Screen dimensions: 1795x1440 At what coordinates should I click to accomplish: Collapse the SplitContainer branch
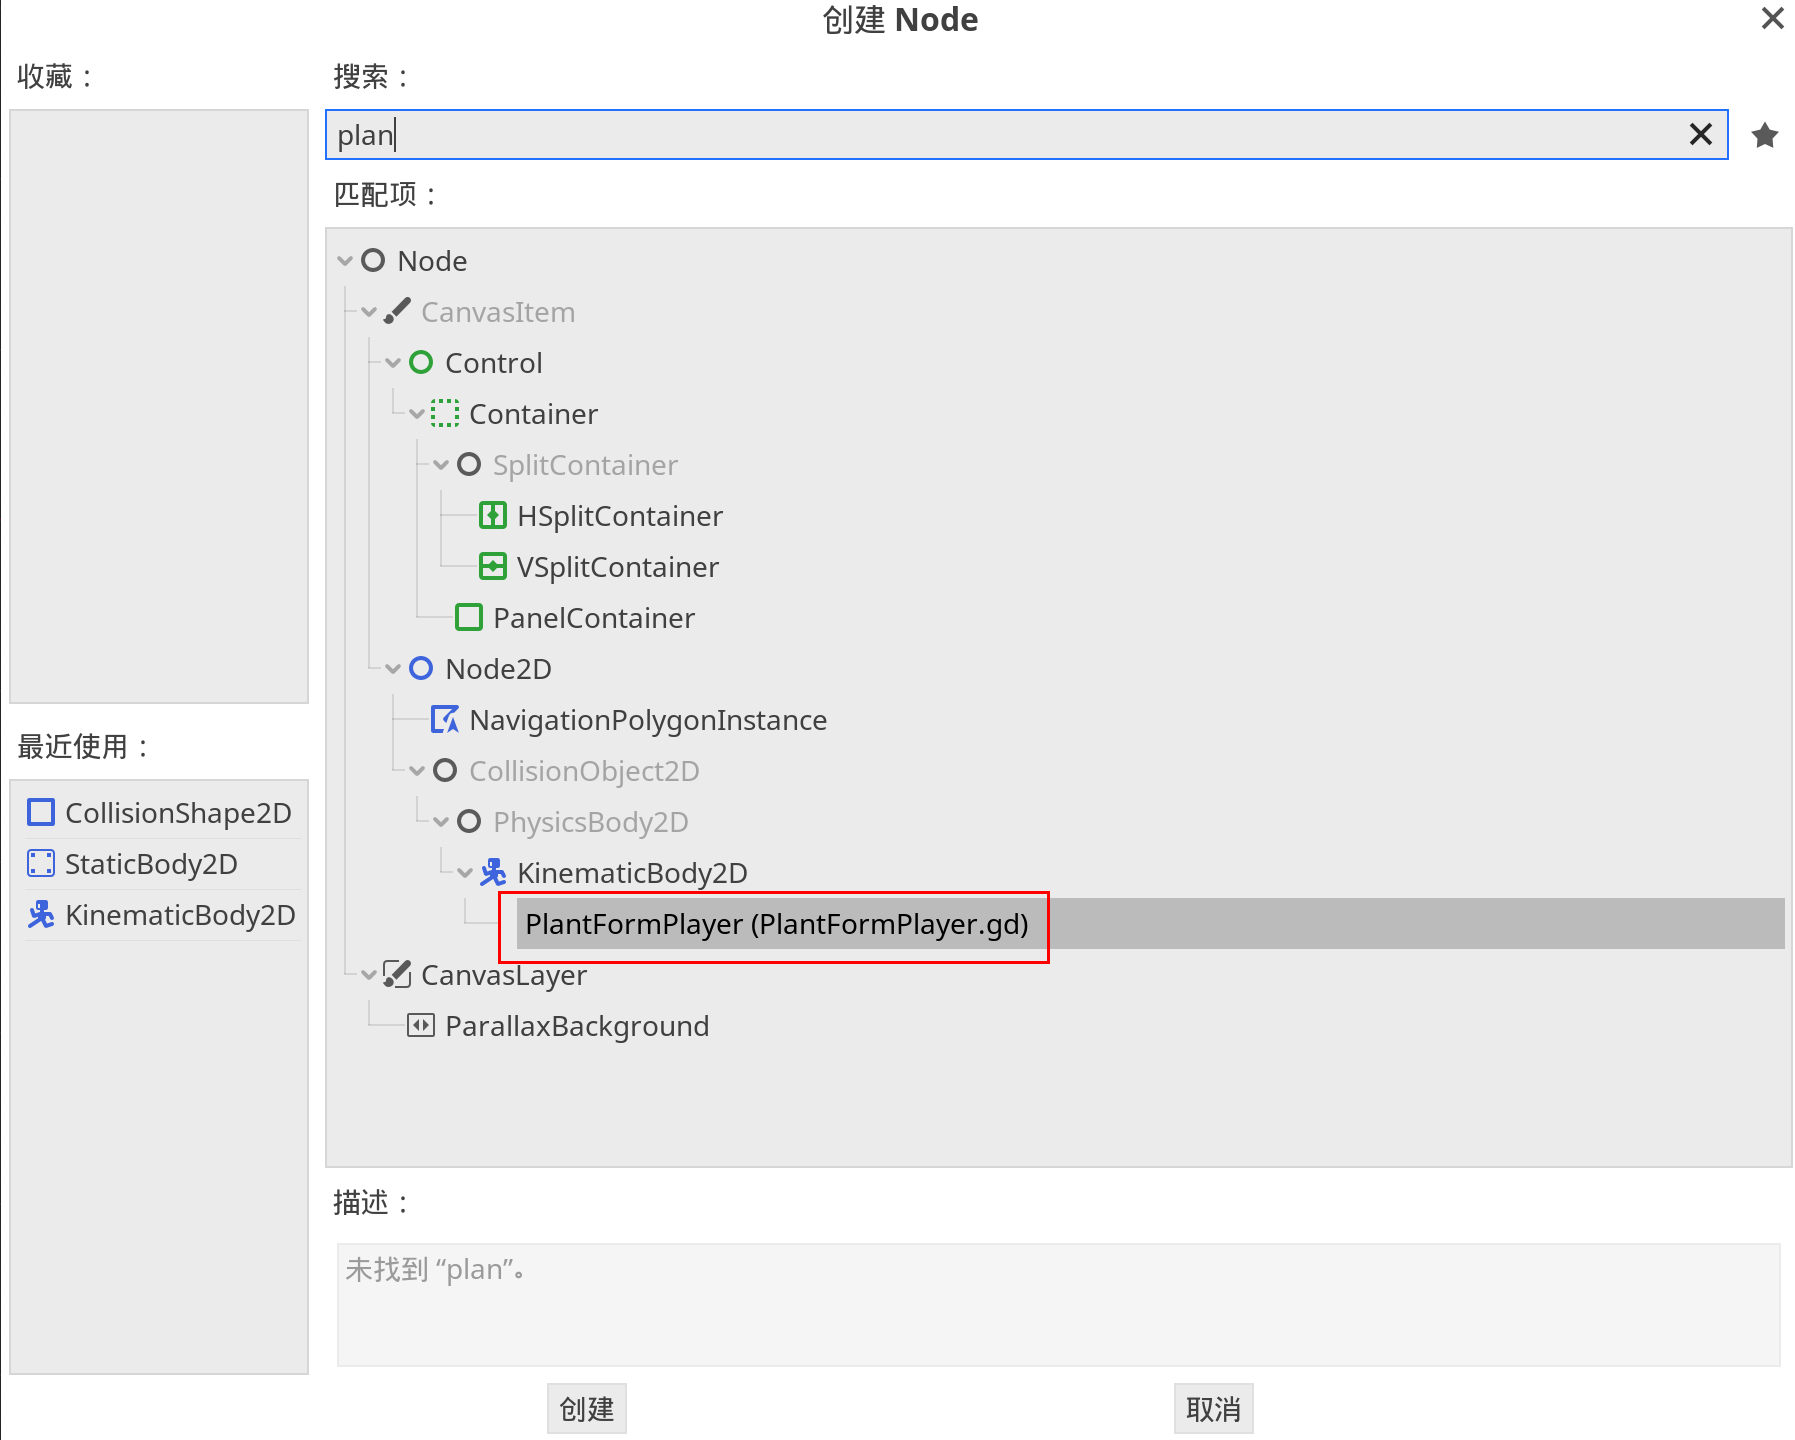[441, 465]
